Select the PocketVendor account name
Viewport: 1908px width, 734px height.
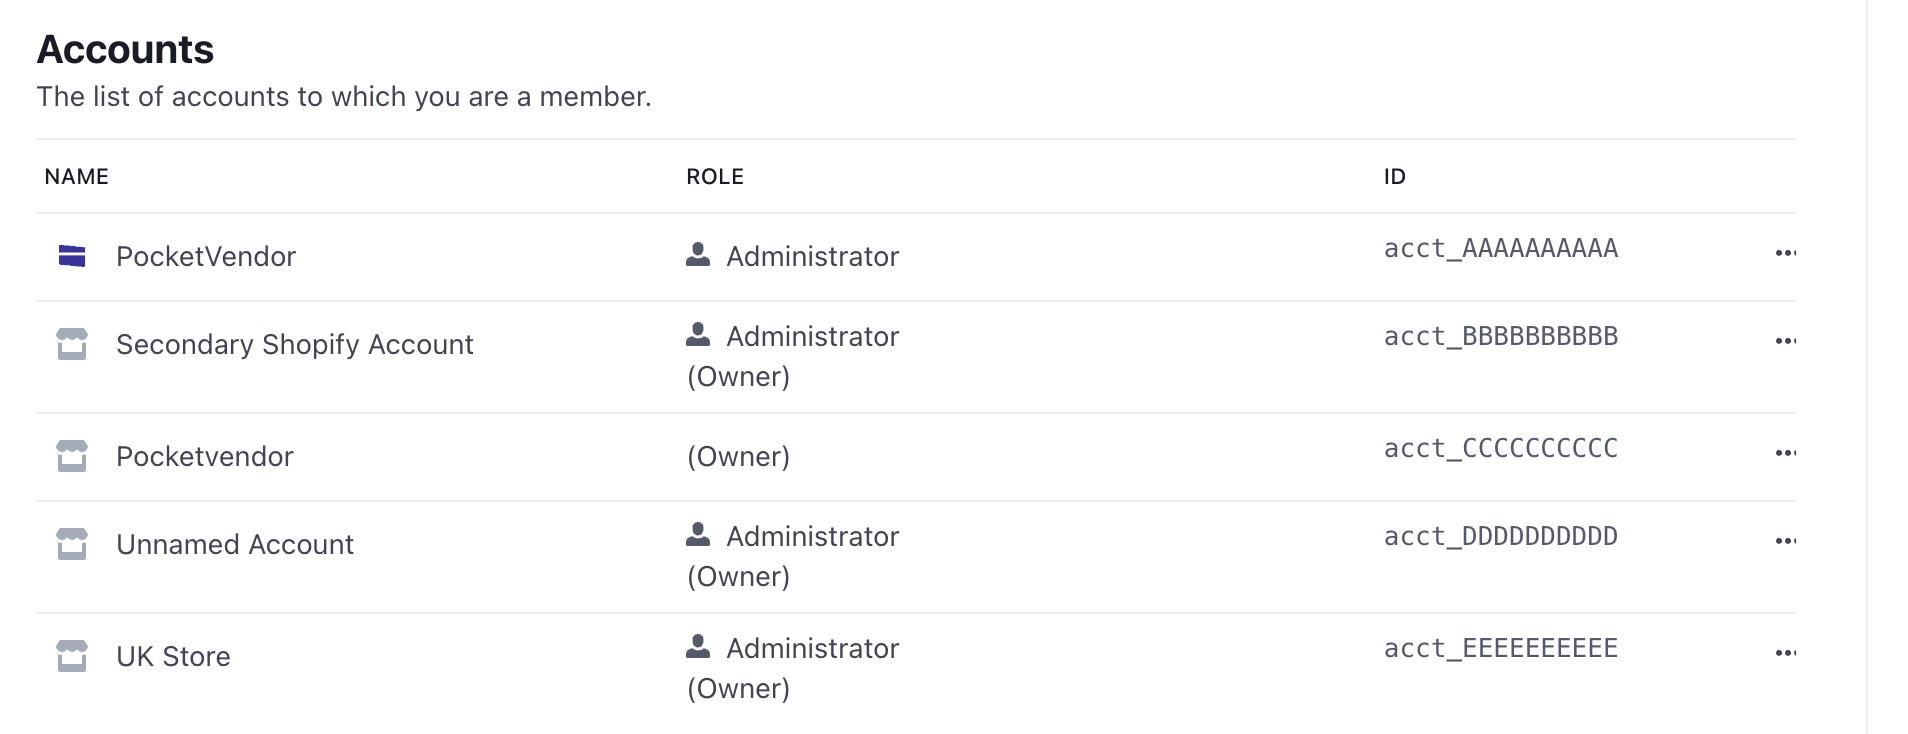206,256
